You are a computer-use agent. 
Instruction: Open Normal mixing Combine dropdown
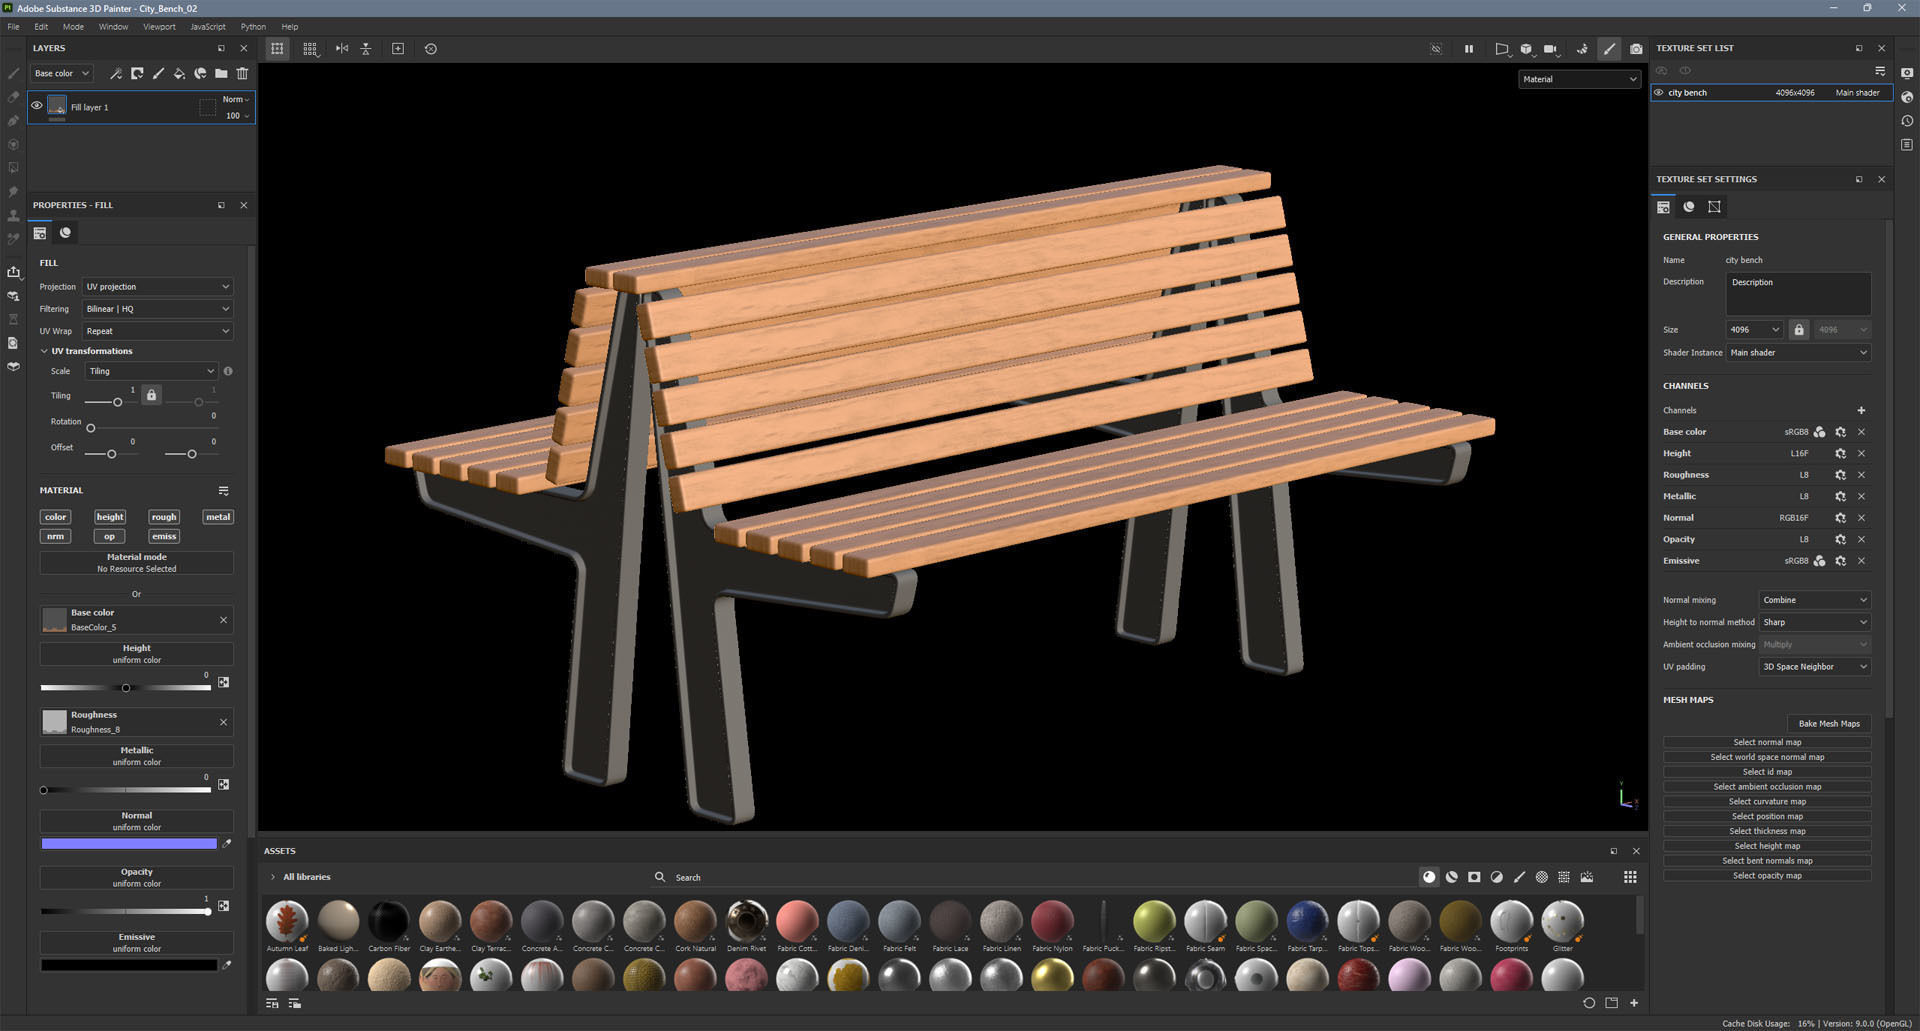point(1814,600)
